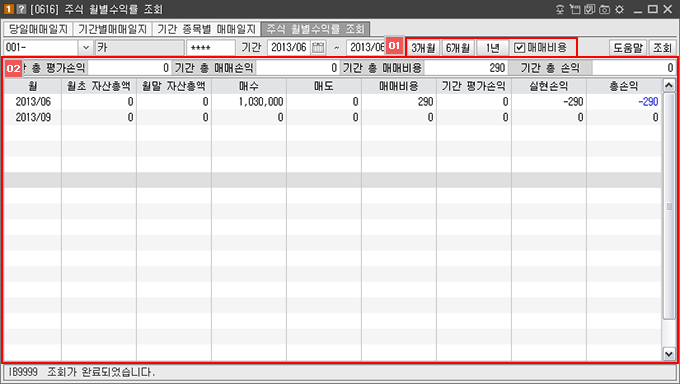Click the table scrollbar down arrow
The image size is (680, 384).
coord(669,354)
